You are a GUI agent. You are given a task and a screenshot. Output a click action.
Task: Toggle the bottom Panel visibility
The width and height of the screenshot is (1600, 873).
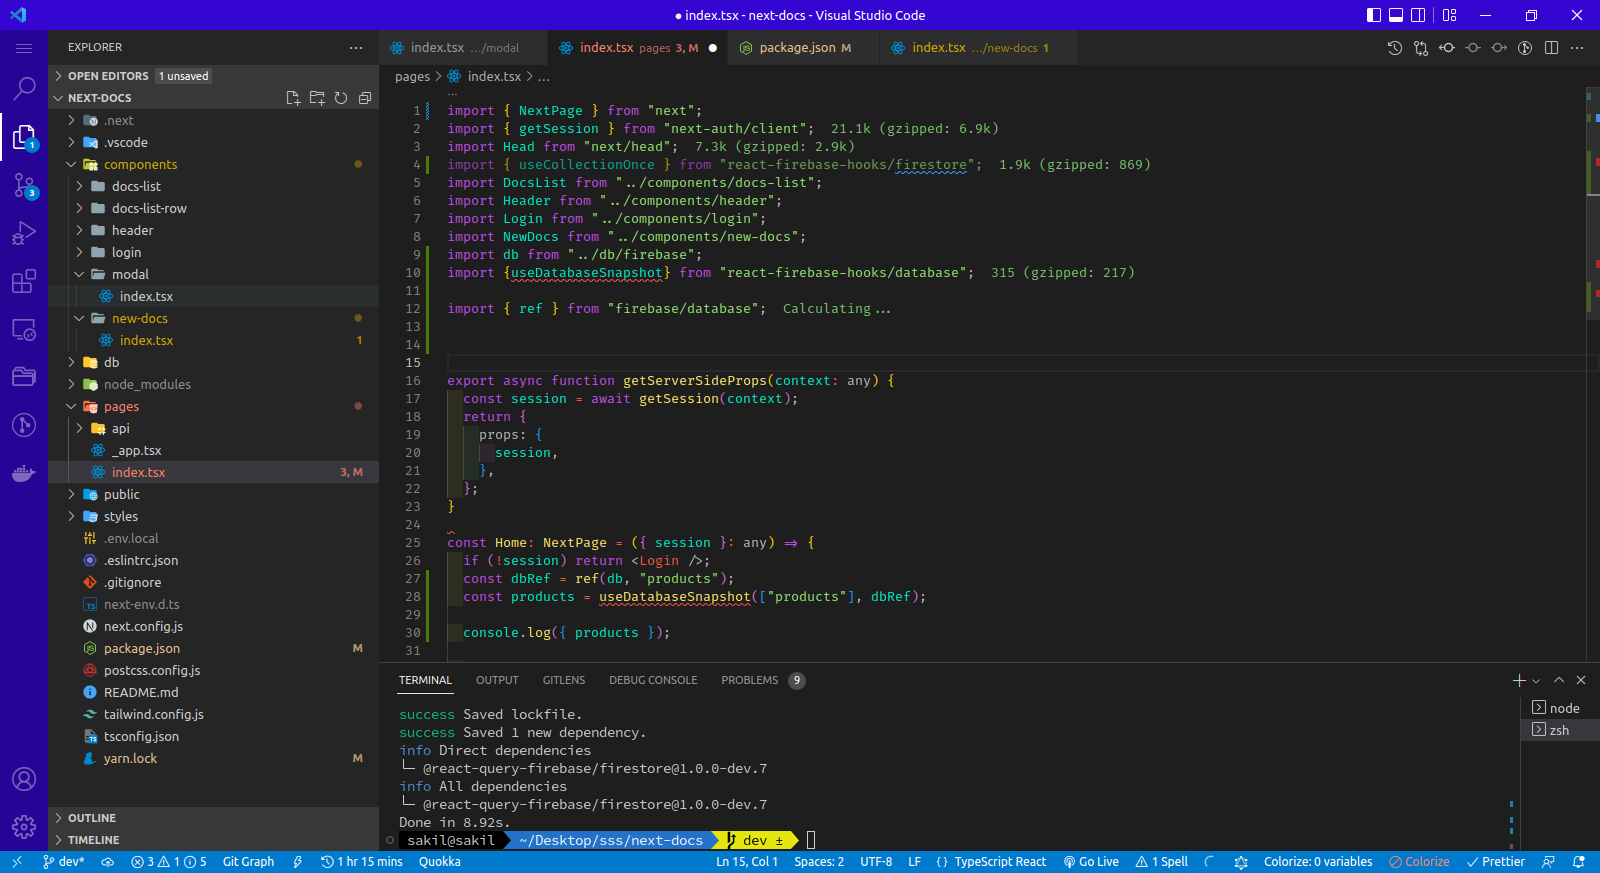coord(1396,15)
